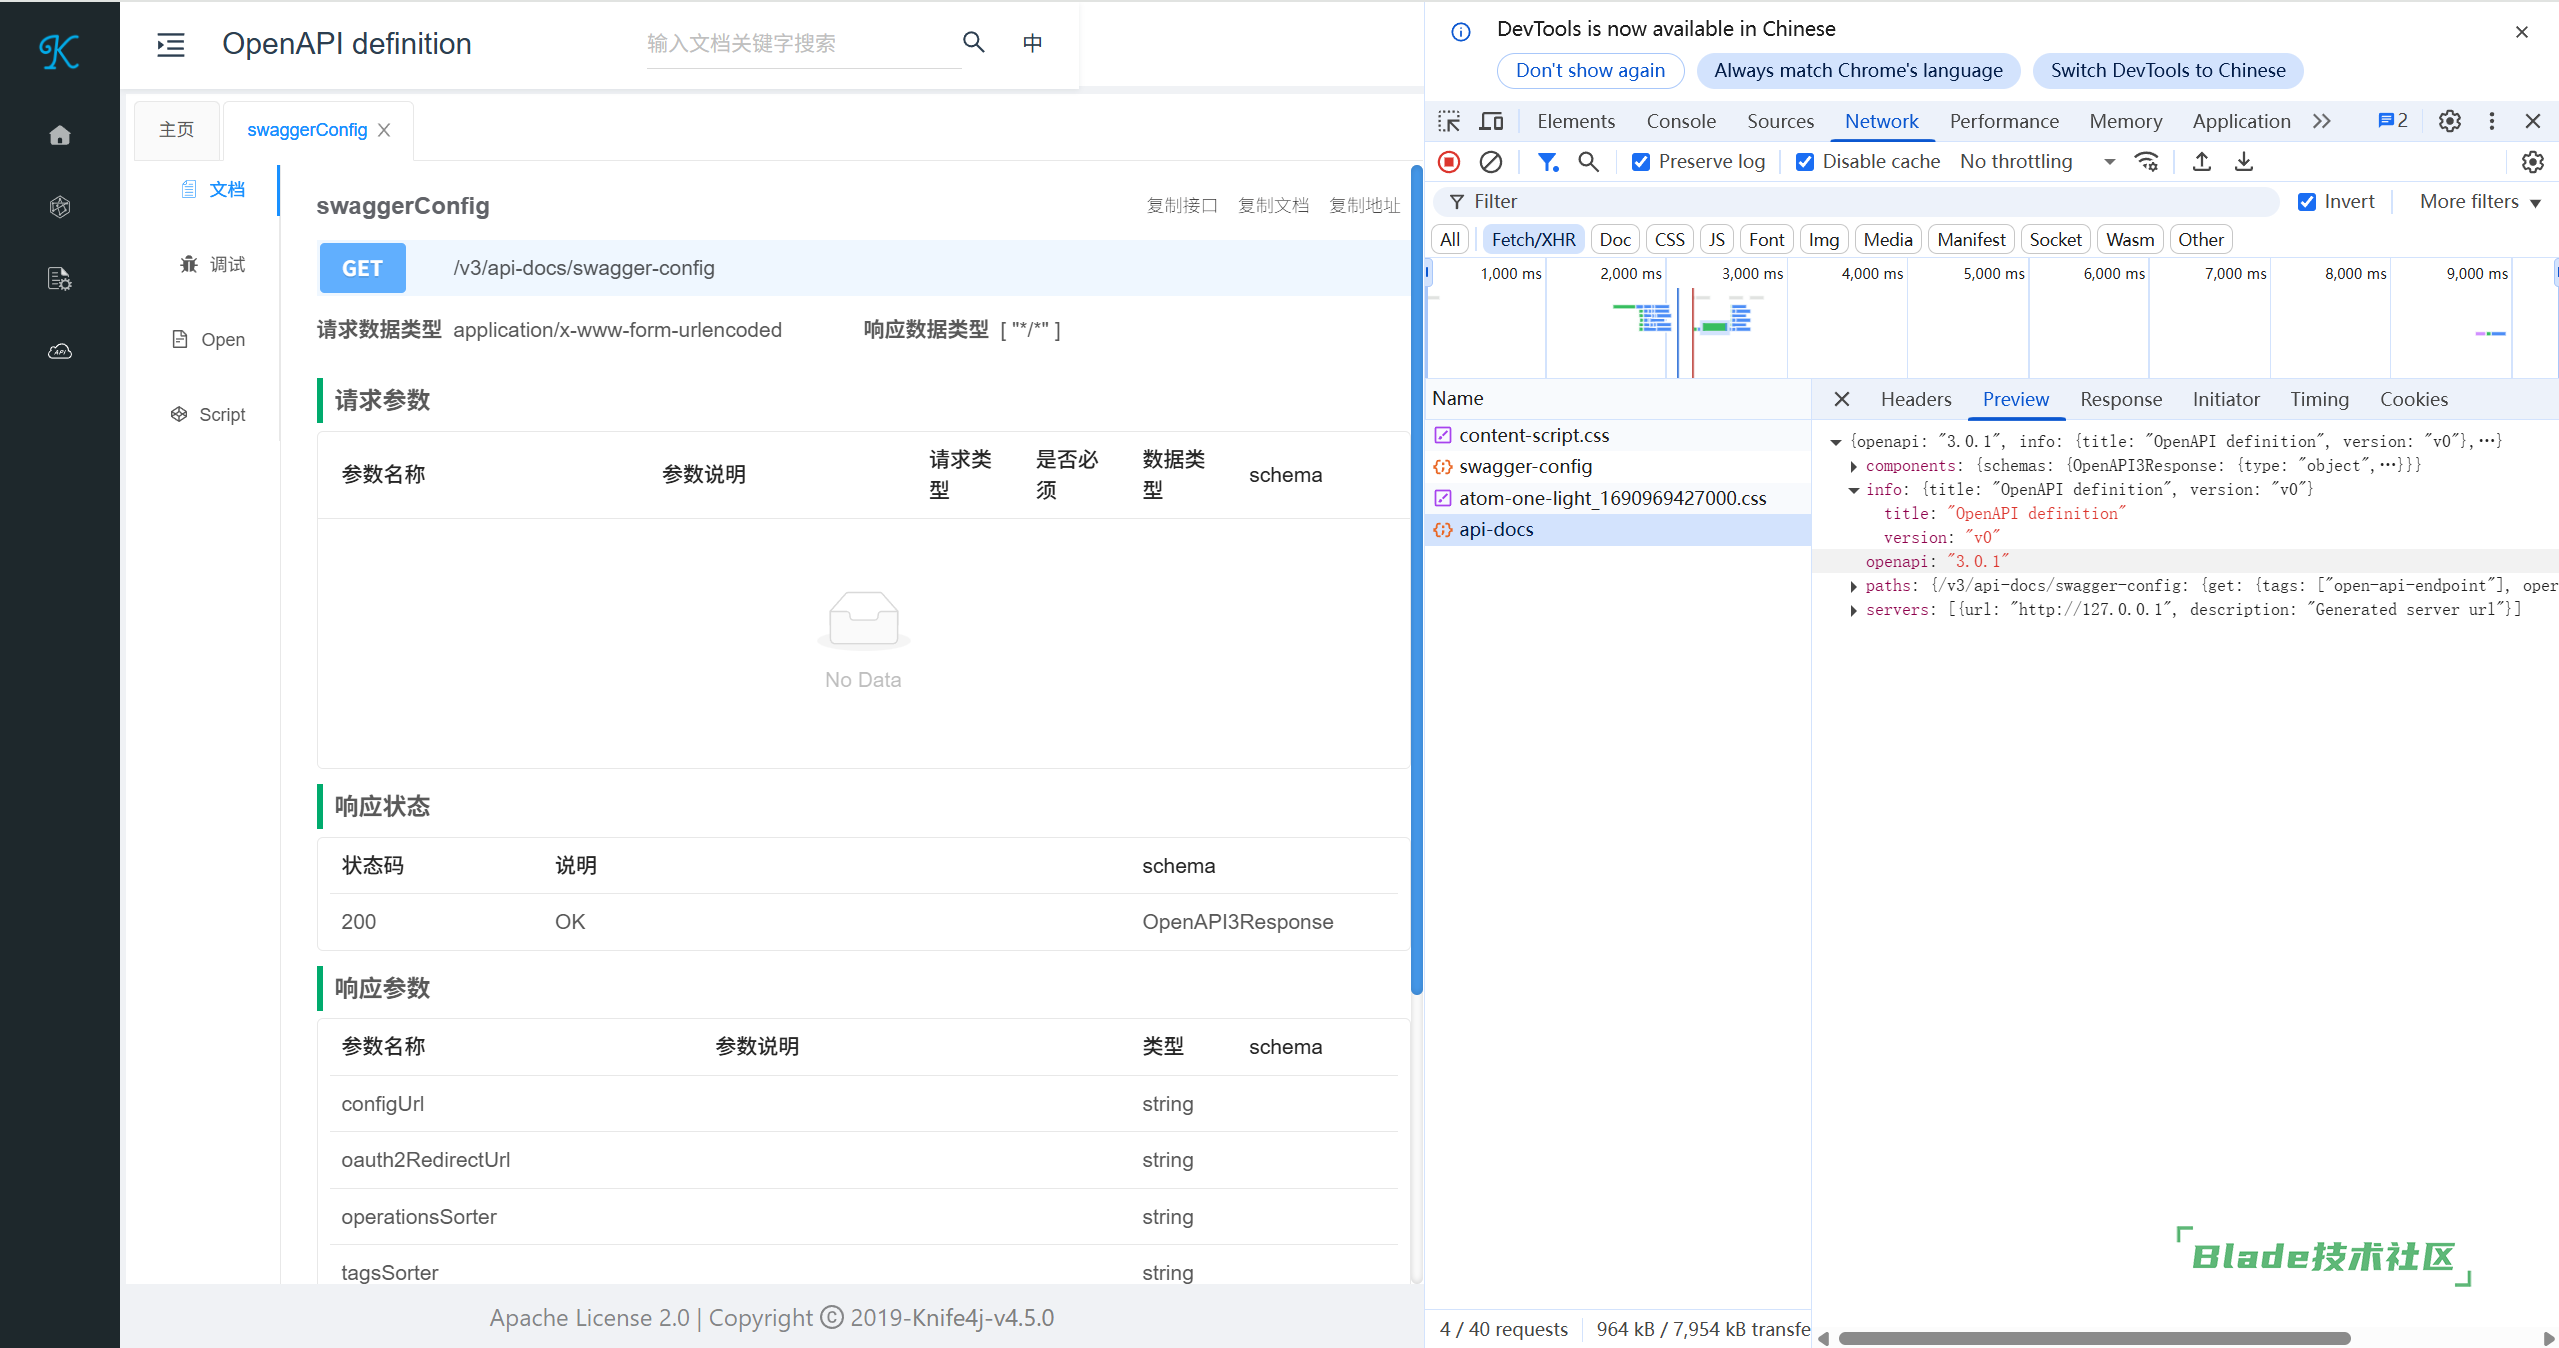Click the inspect element selector icon
2559x1348 pixels.
click(x=1449, y=121)
